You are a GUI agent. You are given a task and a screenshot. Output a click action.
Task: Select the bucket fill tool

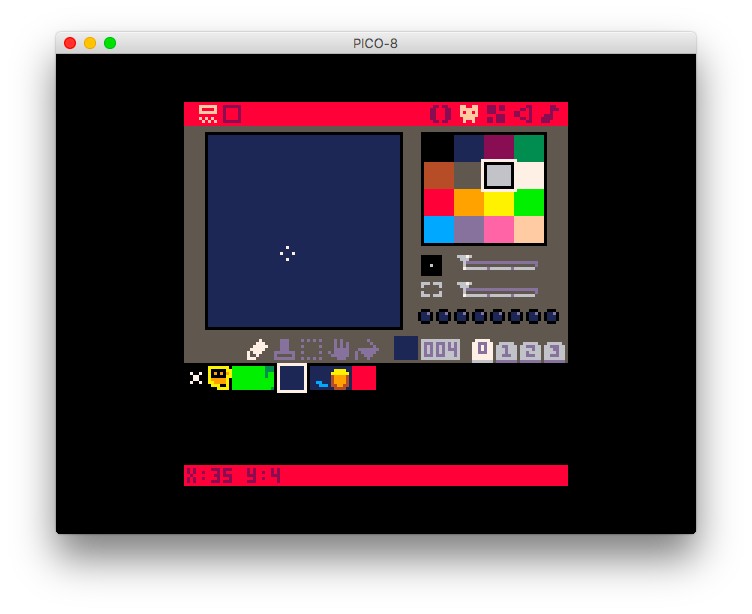click(367, 350)
